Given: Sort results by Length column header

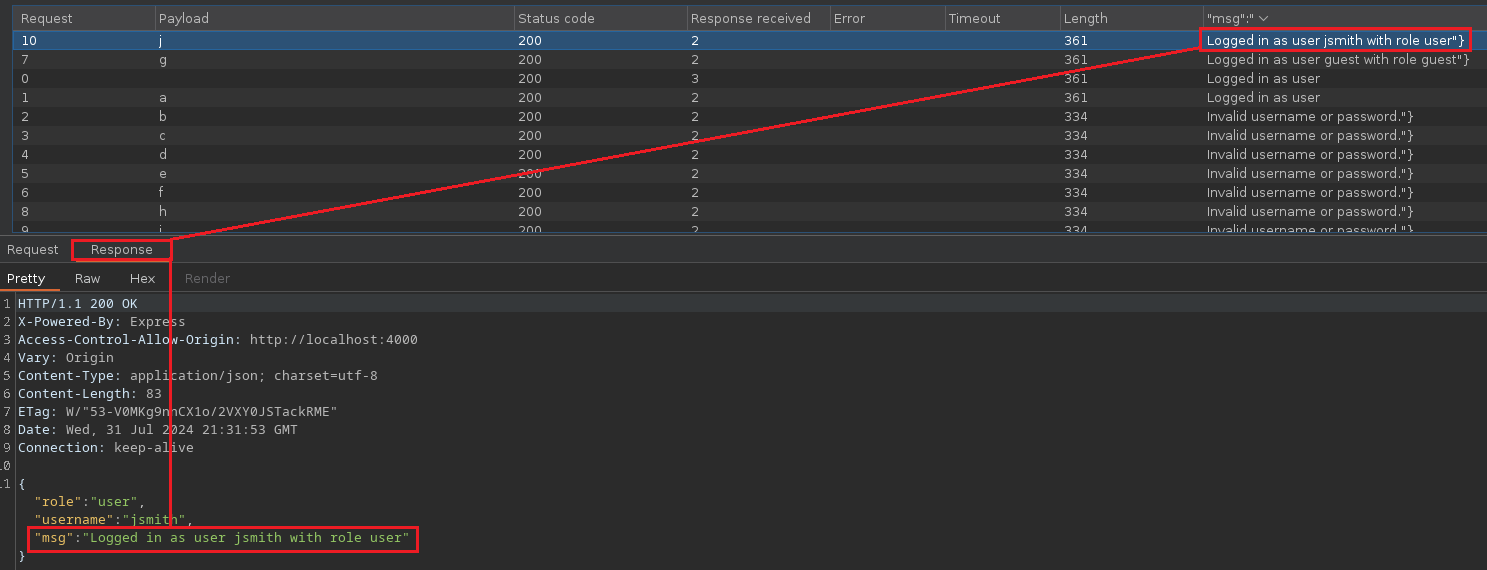Looking at the screenshot, I should (x=1085, y=19).
